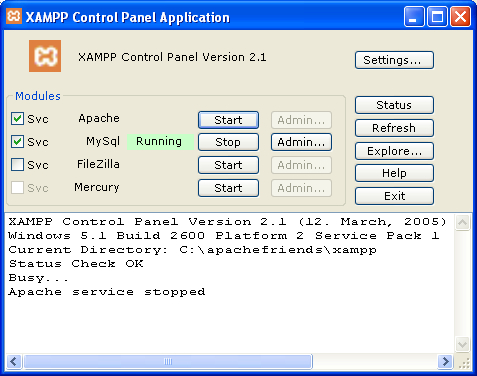The height and width of the screenshot is (376, 477).
Task: Enable the FileZilla Svc checkbox
Action: pos(17,165)
